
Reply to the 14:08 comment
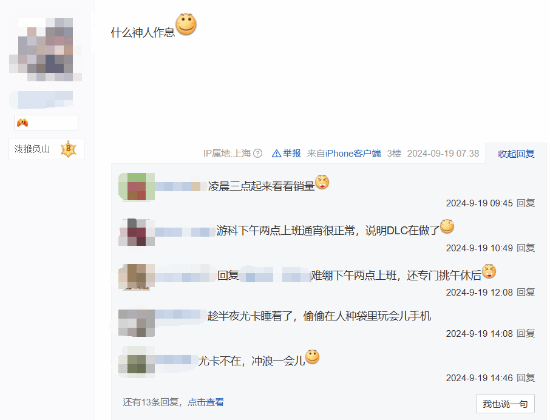(x=525, y=333)
